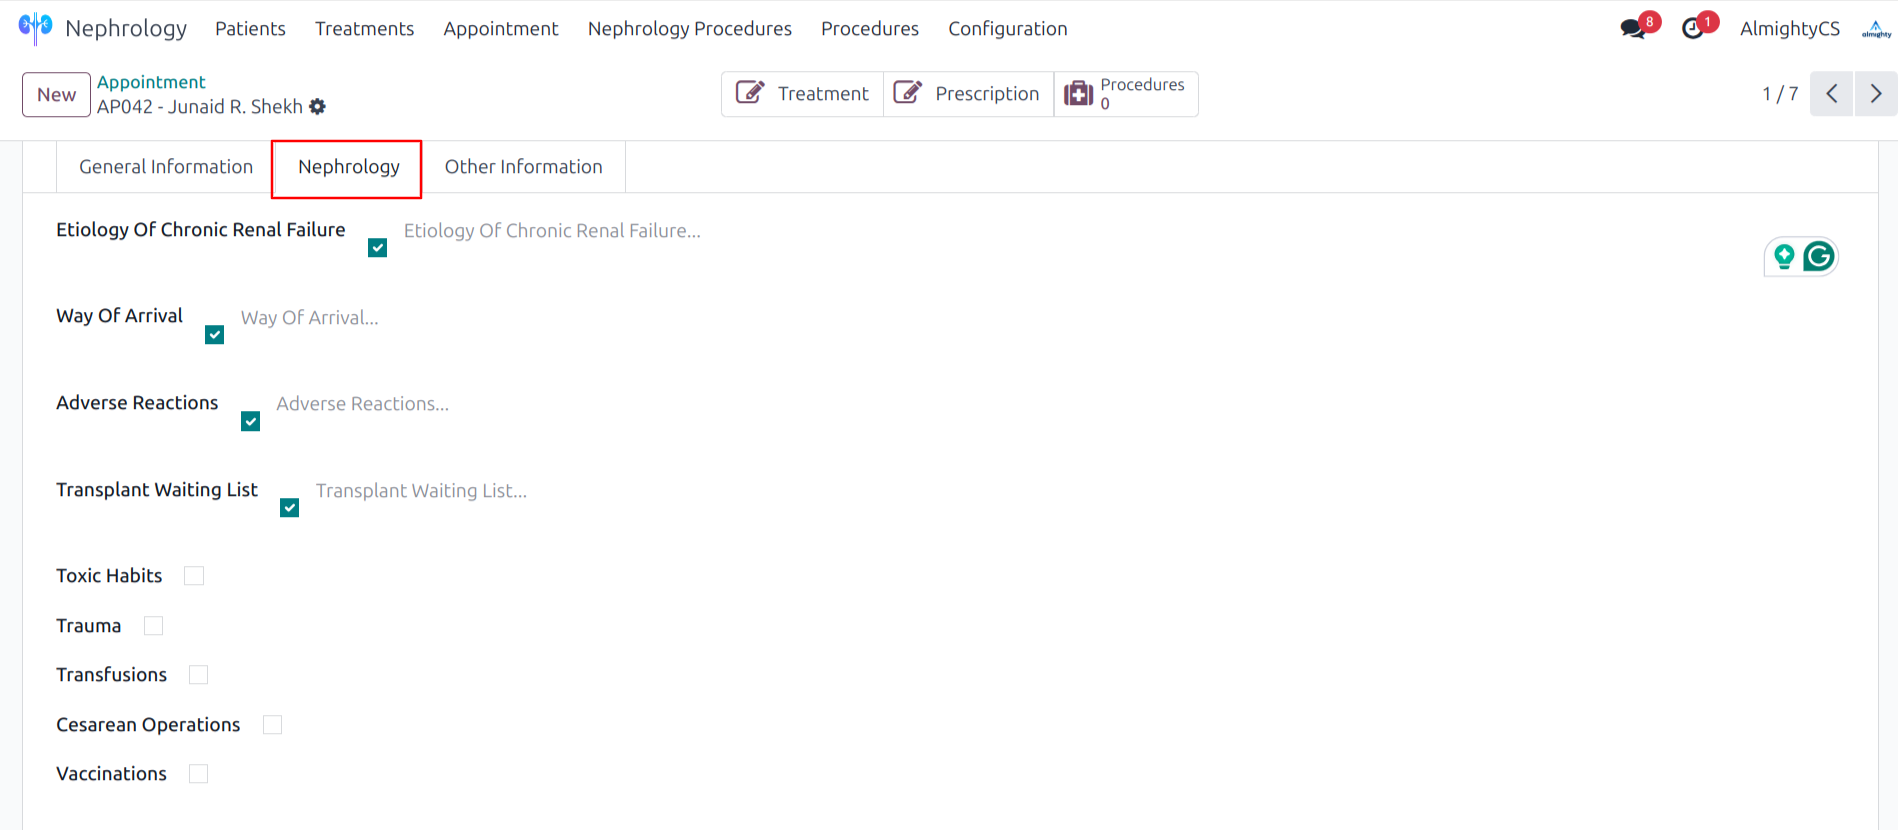Switch to the Other Information tab

tap(523, 167)
